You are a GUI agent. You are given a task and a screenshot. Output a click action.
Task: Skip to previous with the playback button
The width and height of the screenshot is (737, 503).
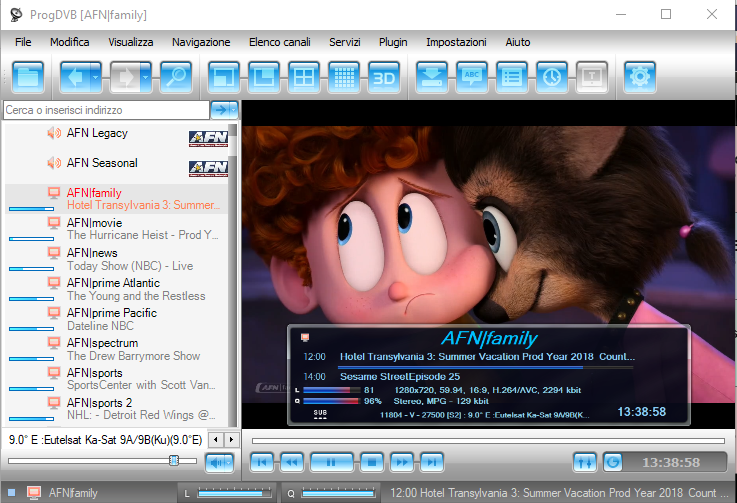coord(262,463)
